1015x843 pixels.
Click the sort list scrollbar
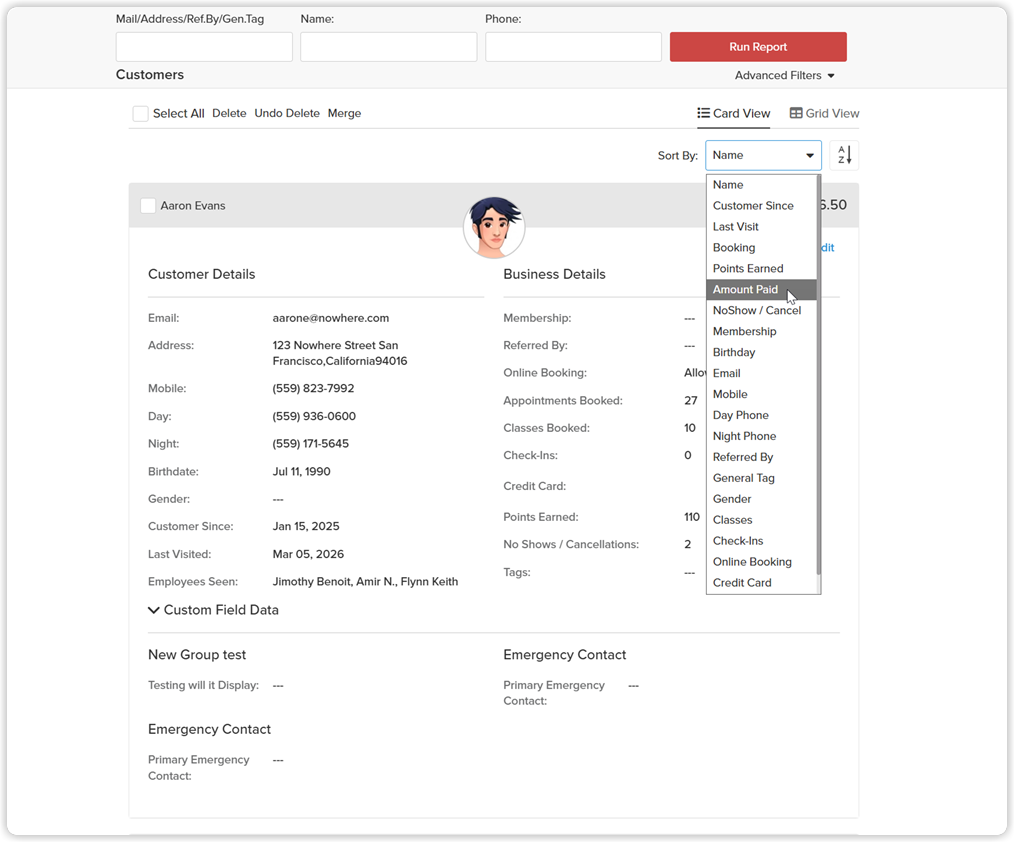click(x=819, y=376)
